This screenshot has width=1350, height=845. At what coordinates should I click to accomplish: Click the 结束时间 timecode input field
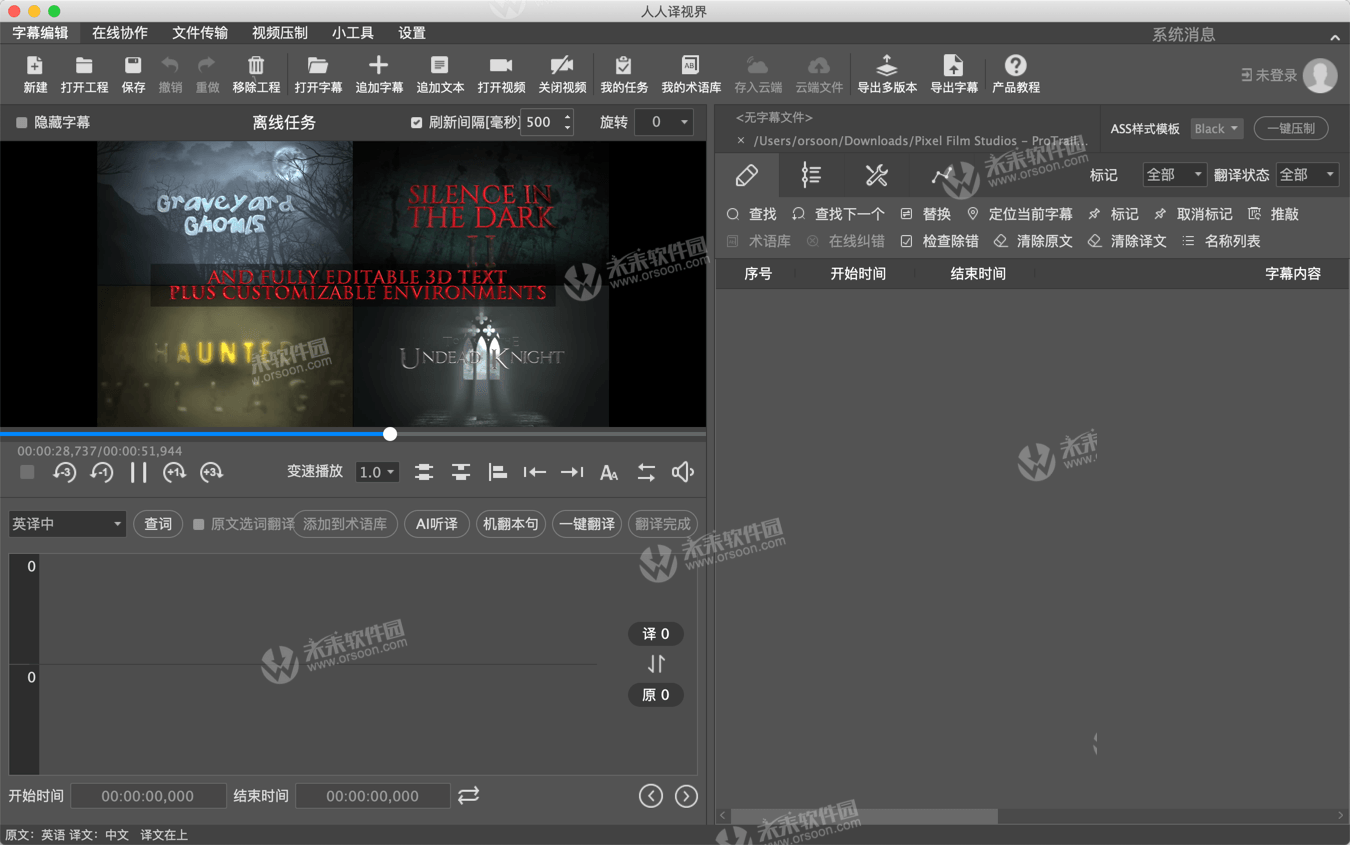click(373, 796)
